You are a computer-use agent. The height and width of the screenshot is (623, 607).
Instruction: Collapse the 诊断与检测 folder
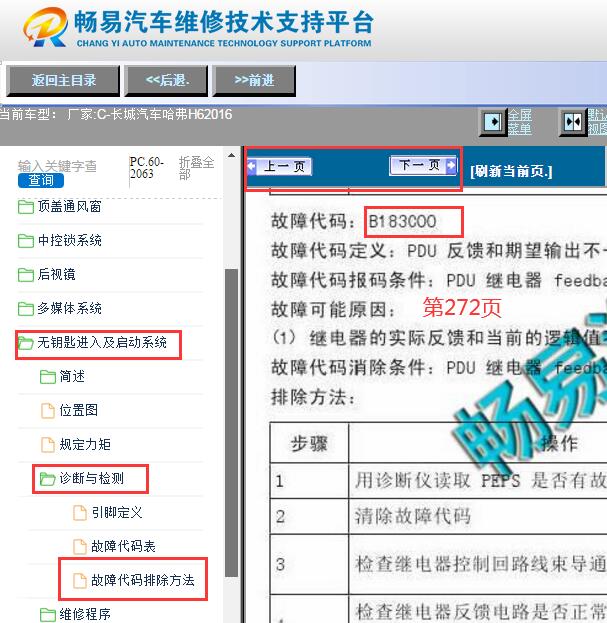[91, 478]
